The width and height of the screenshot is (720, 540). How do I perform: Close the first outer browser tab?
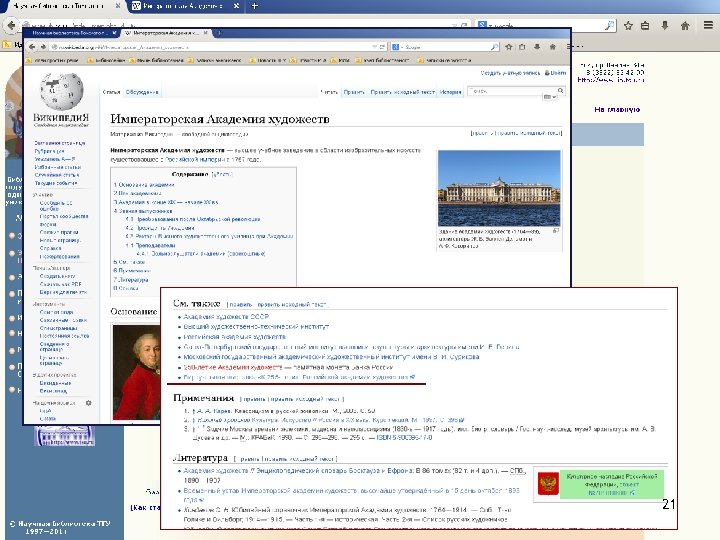coord(118,6)
